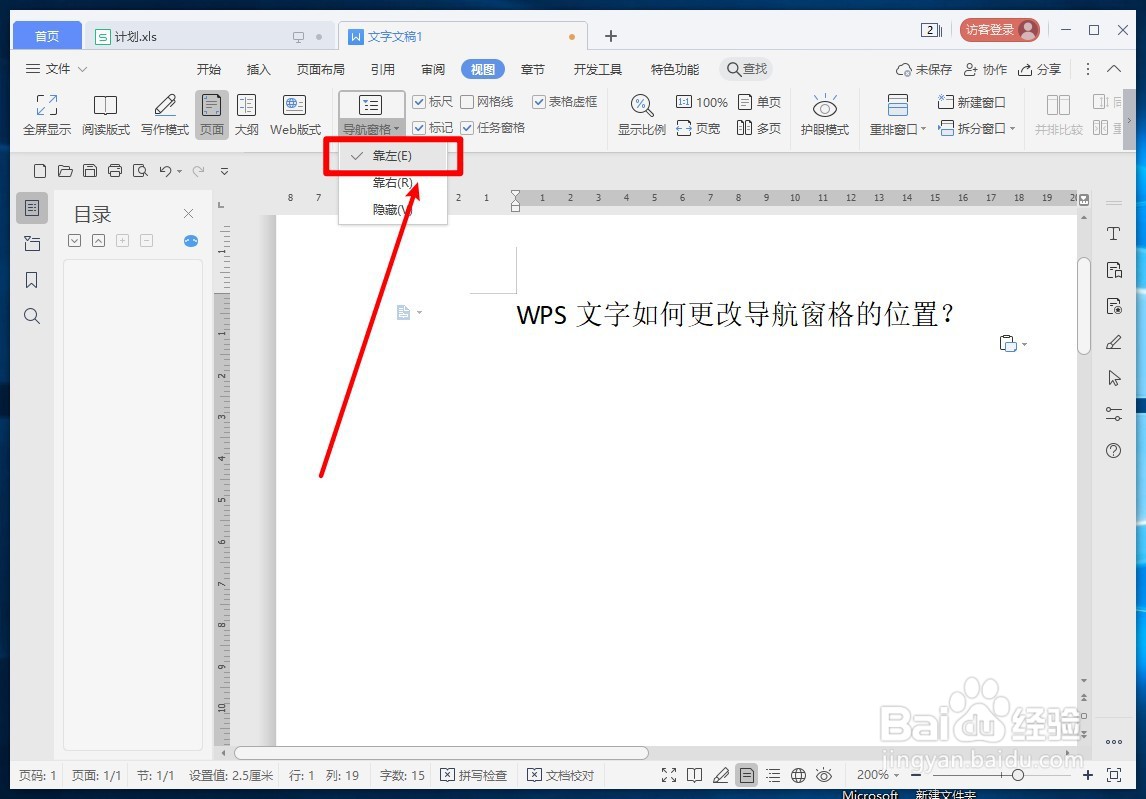Expand the split window (拆分窗口) dropdown
The image size is (1146, 799).
[977, 129]
